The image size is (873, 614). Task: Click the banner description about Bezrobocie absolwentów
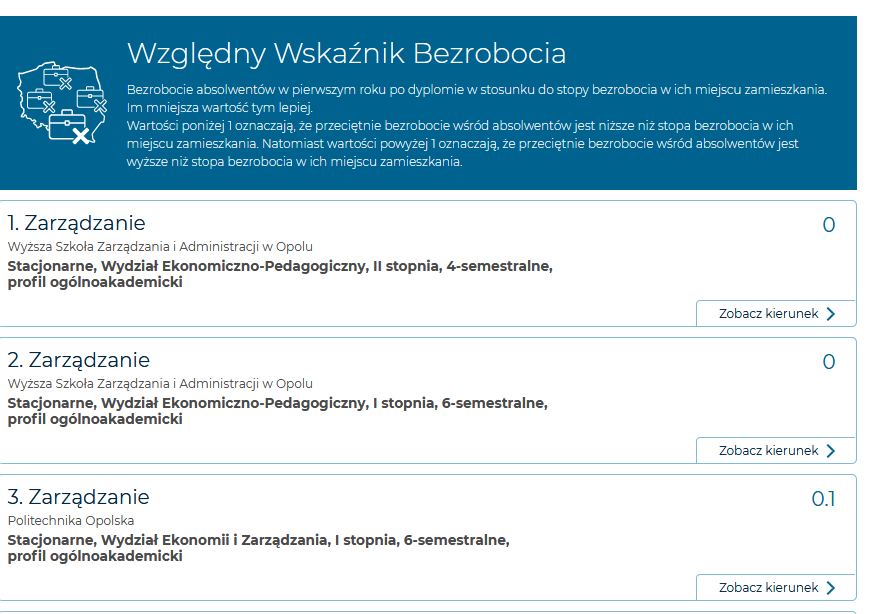click(x=477, y=125)
